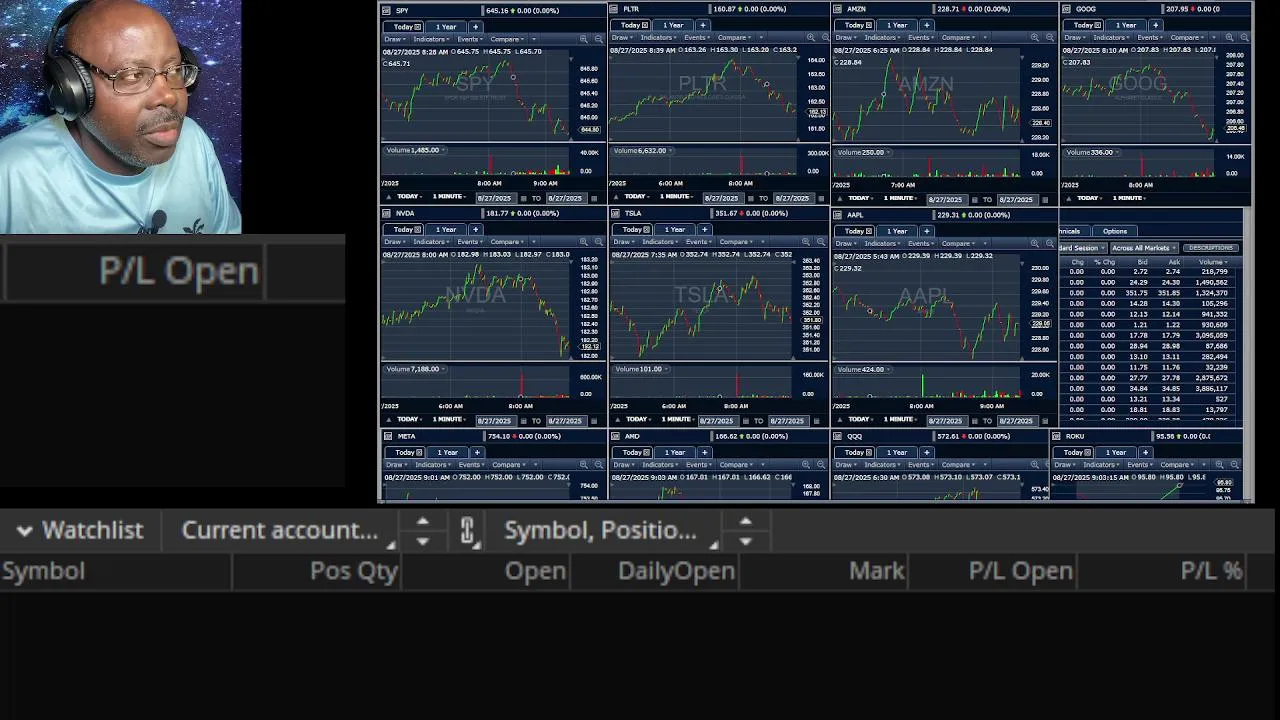1280x720 pixels.
Task: Add a new tab in AAPL chart
Action: tap(927, 231)
